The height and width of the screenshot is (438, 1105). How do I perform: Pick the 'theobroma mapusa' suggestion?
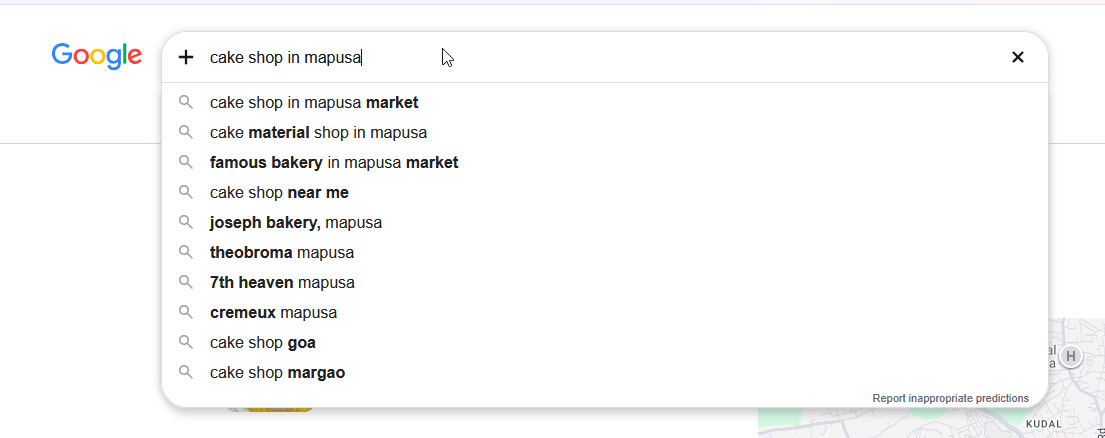(x=605, y=253)
